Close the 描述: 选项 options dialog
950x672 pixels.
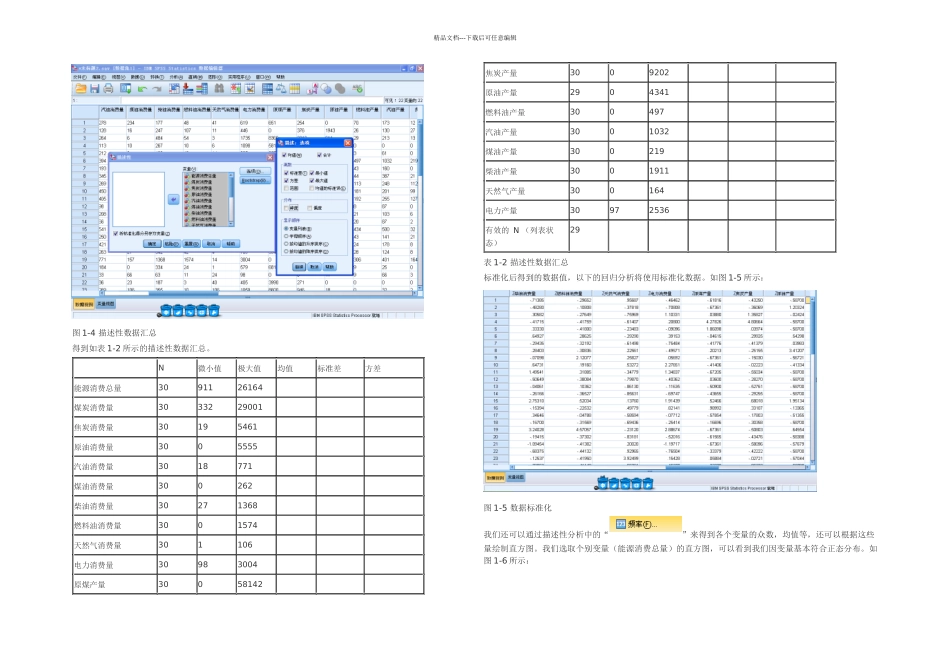tap(348, 143)
